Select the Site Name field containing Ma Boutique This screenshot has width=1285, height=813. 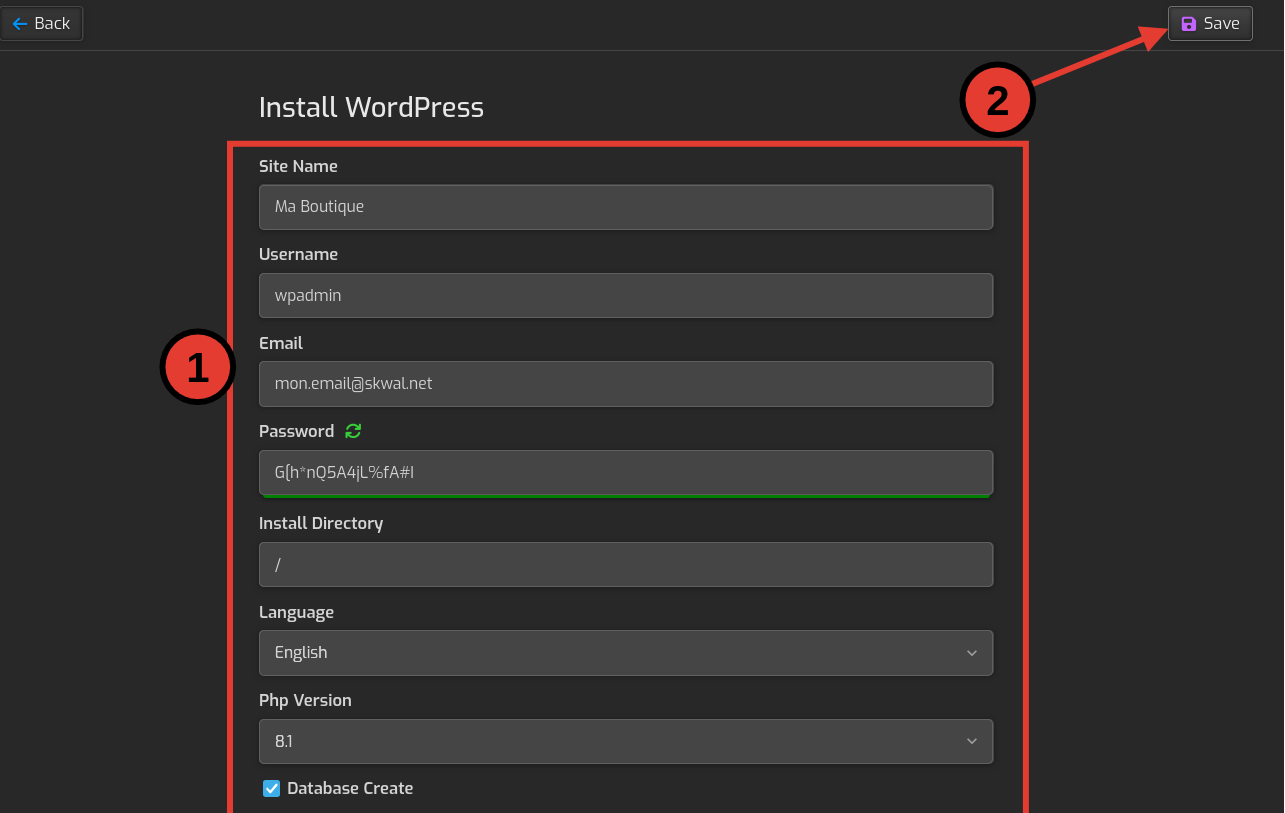[626, 207]
